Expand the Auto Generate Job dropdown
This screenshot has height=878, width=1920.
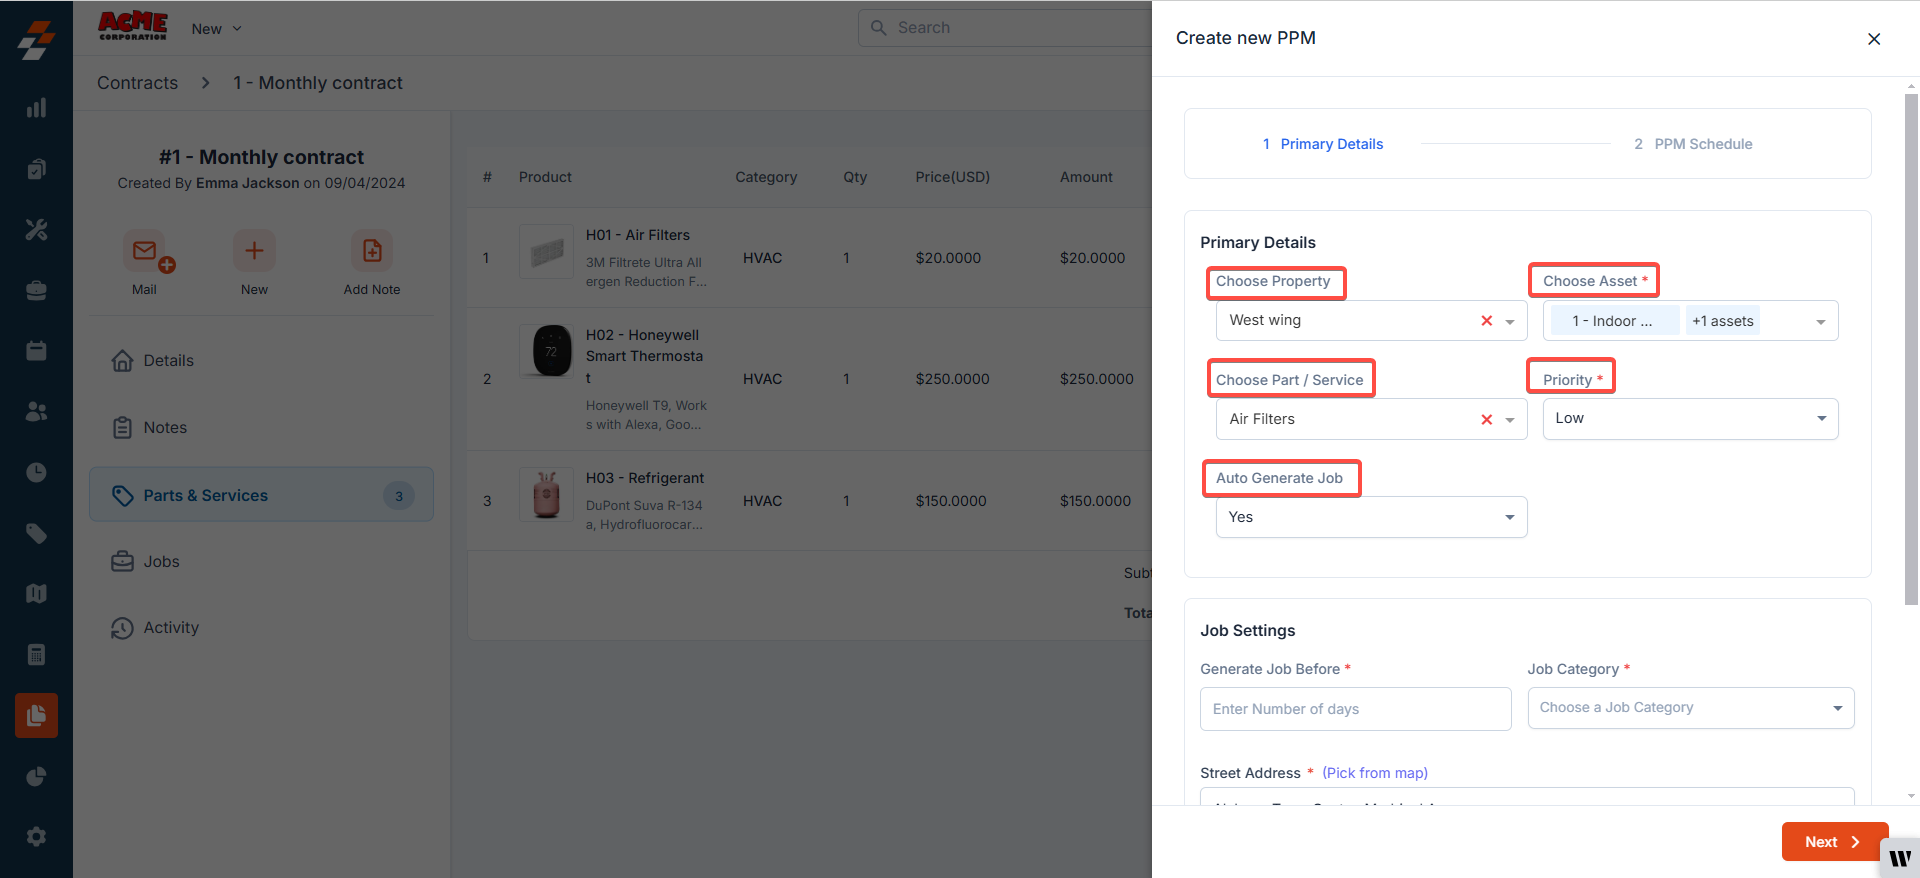coord(1371,517)
